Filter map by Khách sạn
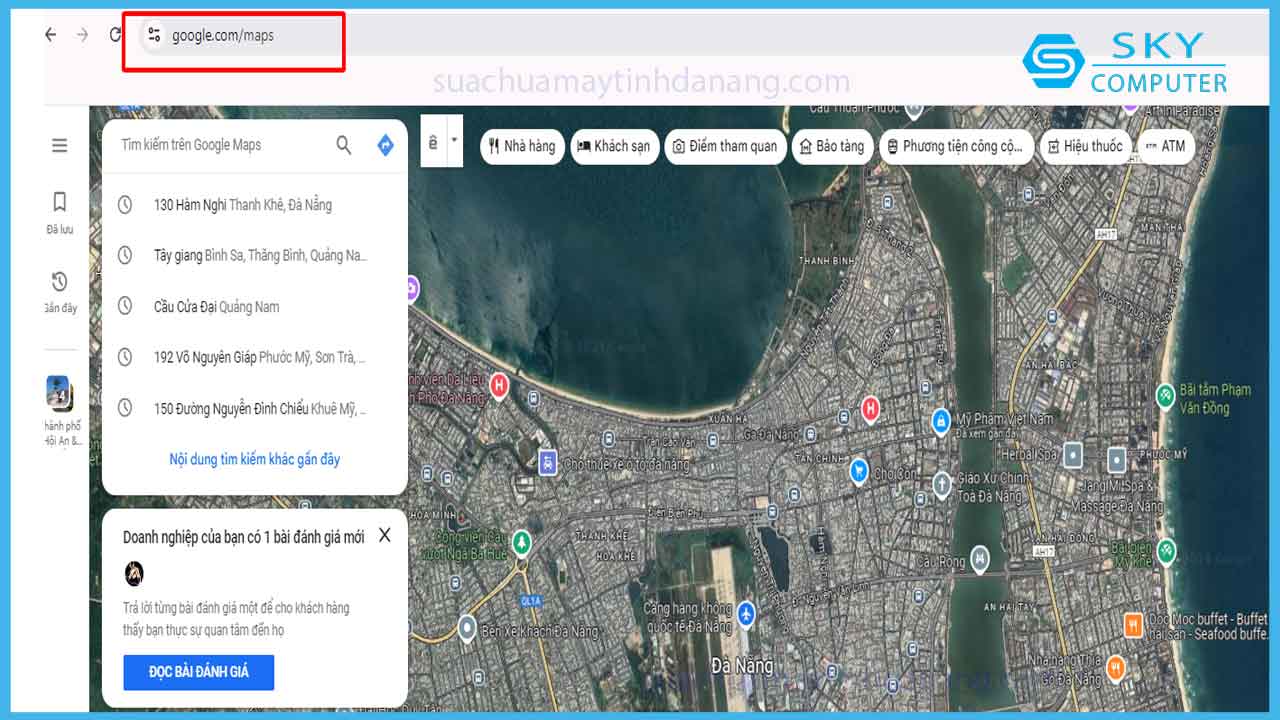 coord(613,146)
